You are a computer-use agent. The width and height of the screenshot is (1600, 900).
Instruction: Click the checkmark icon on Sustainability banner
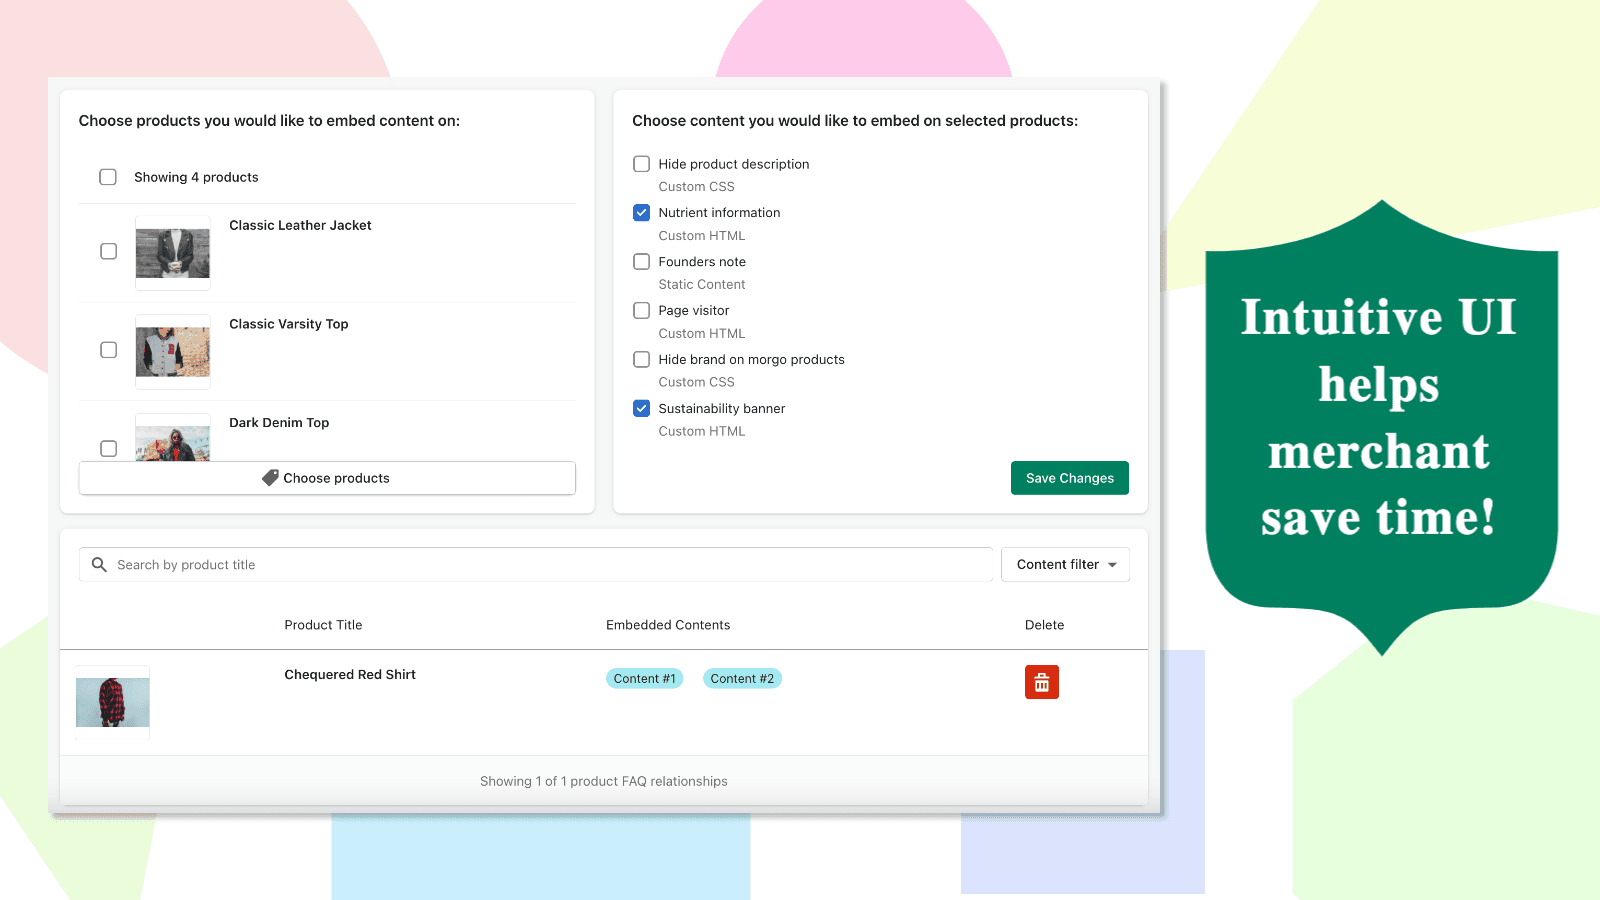(x=641, y=408)
